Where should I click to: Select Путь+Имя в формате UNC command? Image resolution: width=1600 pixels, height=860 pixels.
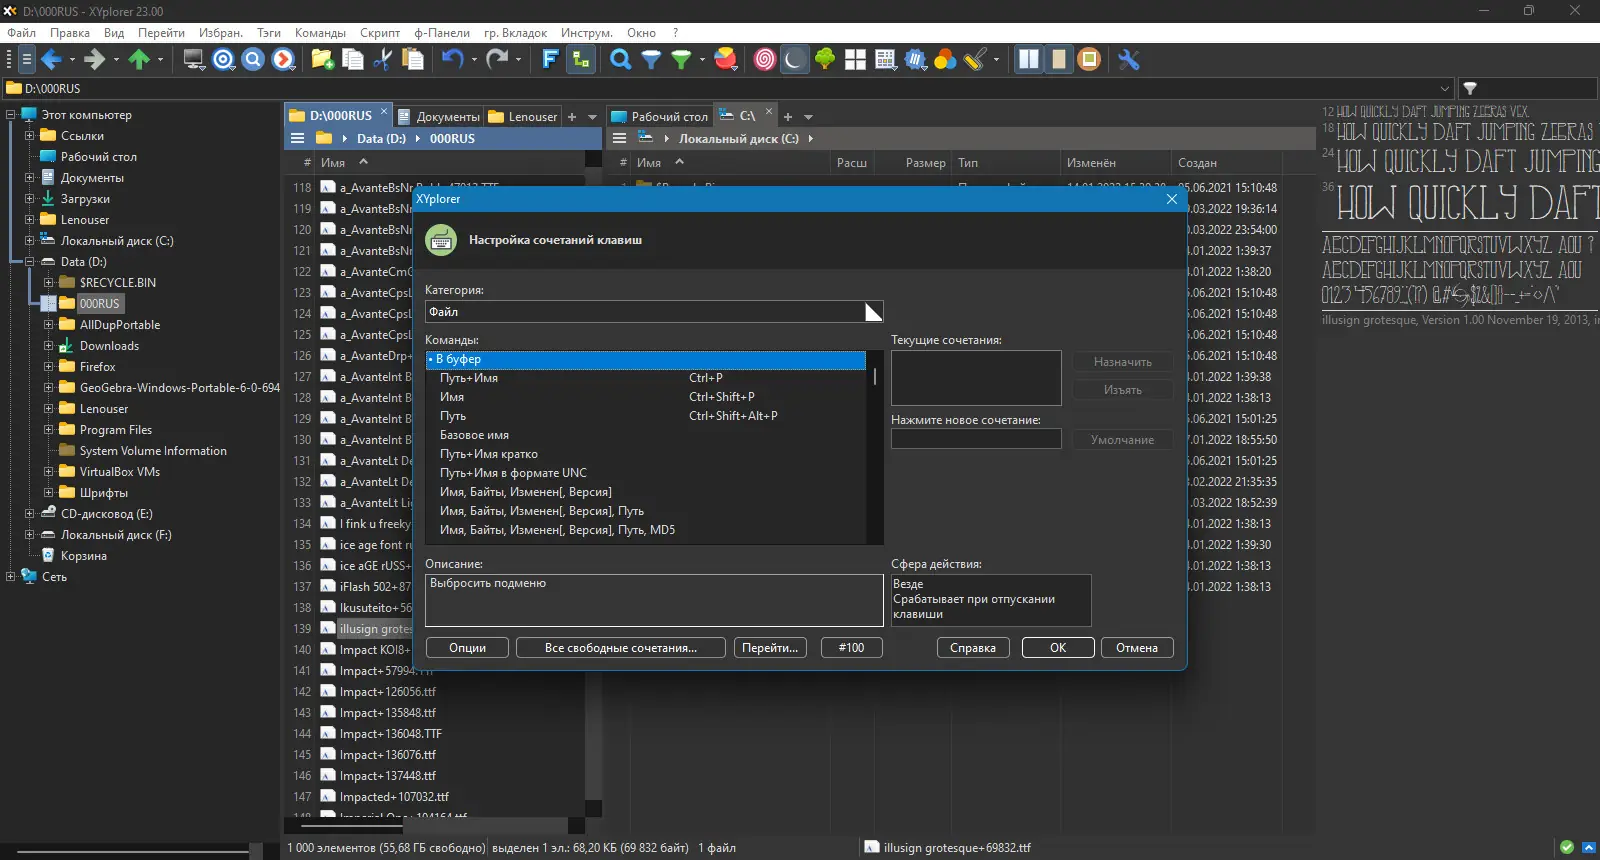point(646,473)
